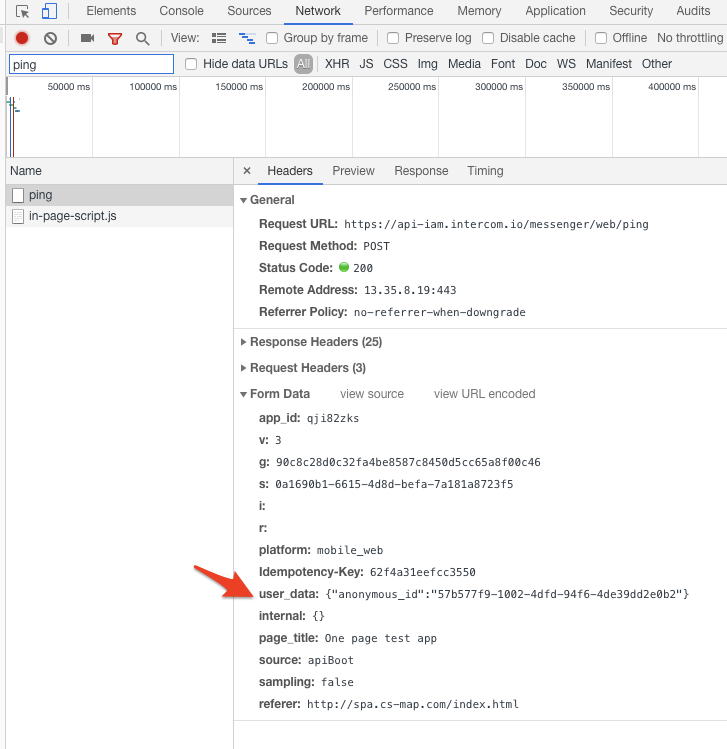This screenshot has height=749, width=727.
Task: Collapse the General section
Action: click(x=244, y=200)
